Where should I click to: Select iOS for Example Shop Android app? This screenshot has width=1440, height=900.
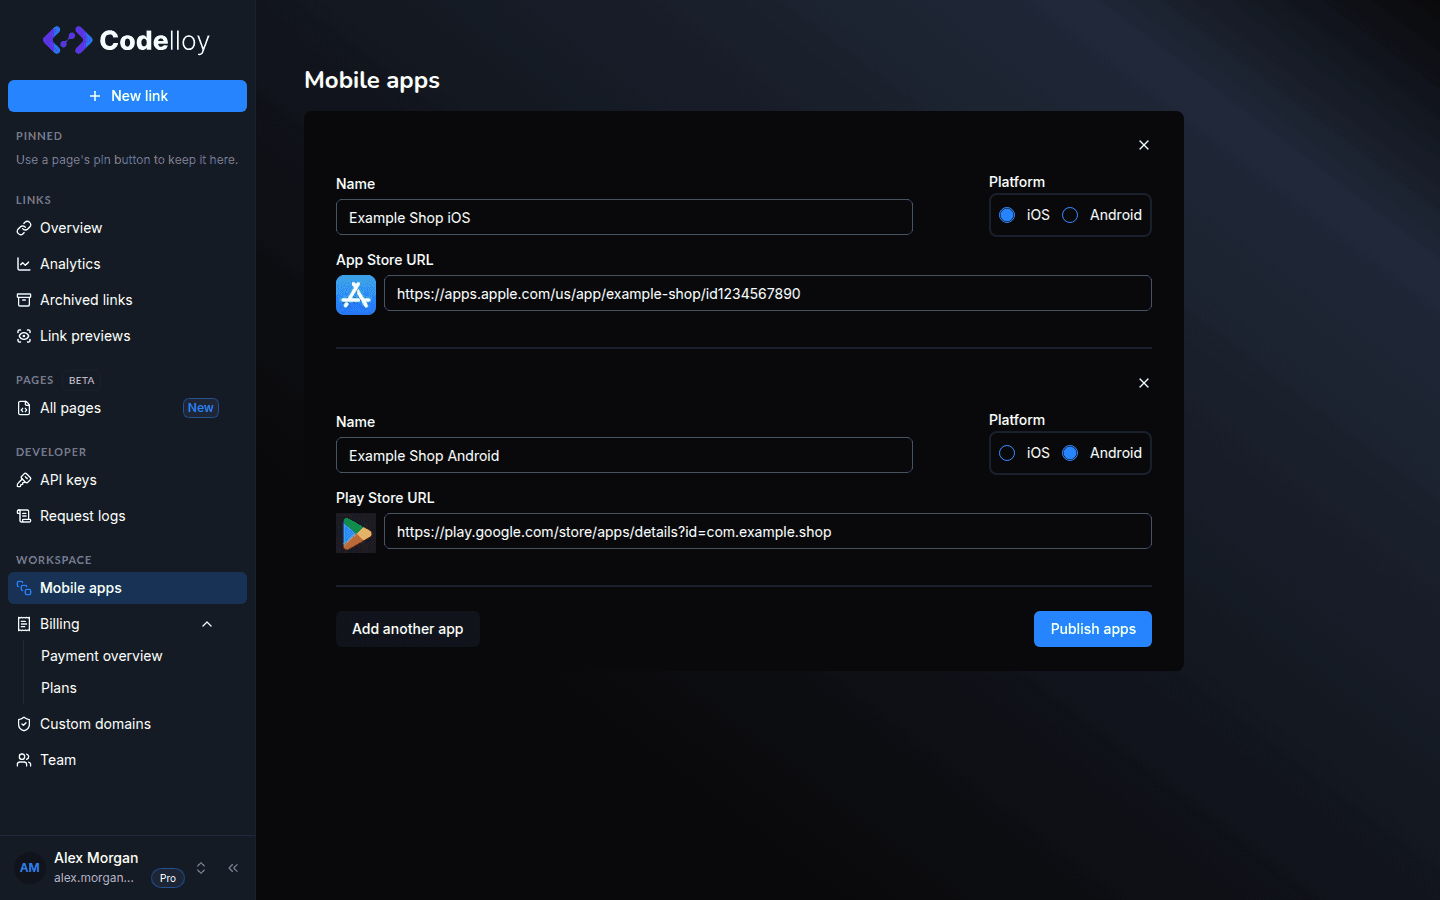coord(1007,453)
